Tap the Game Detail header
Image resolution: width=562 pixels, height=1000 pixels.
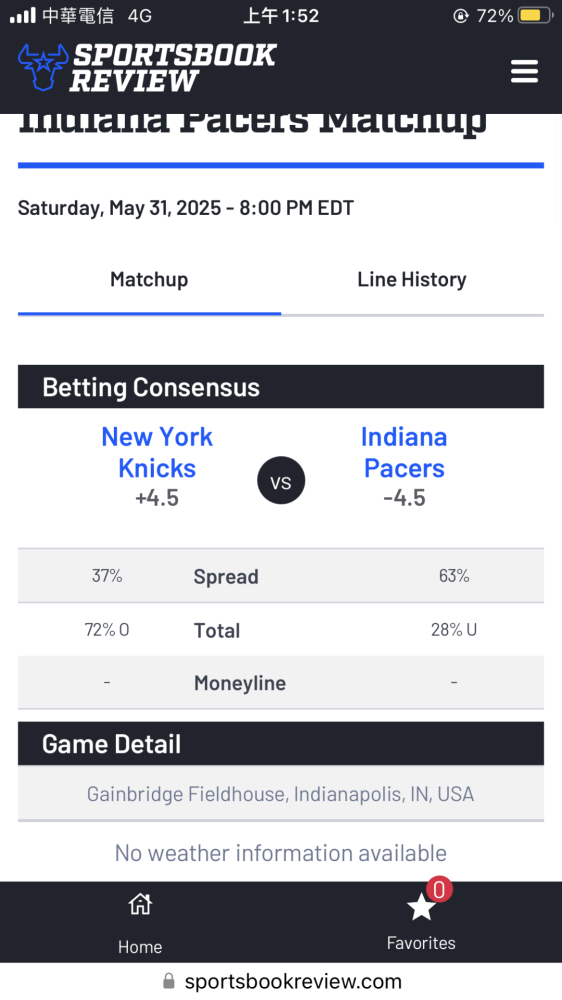[x=281, y=744]
